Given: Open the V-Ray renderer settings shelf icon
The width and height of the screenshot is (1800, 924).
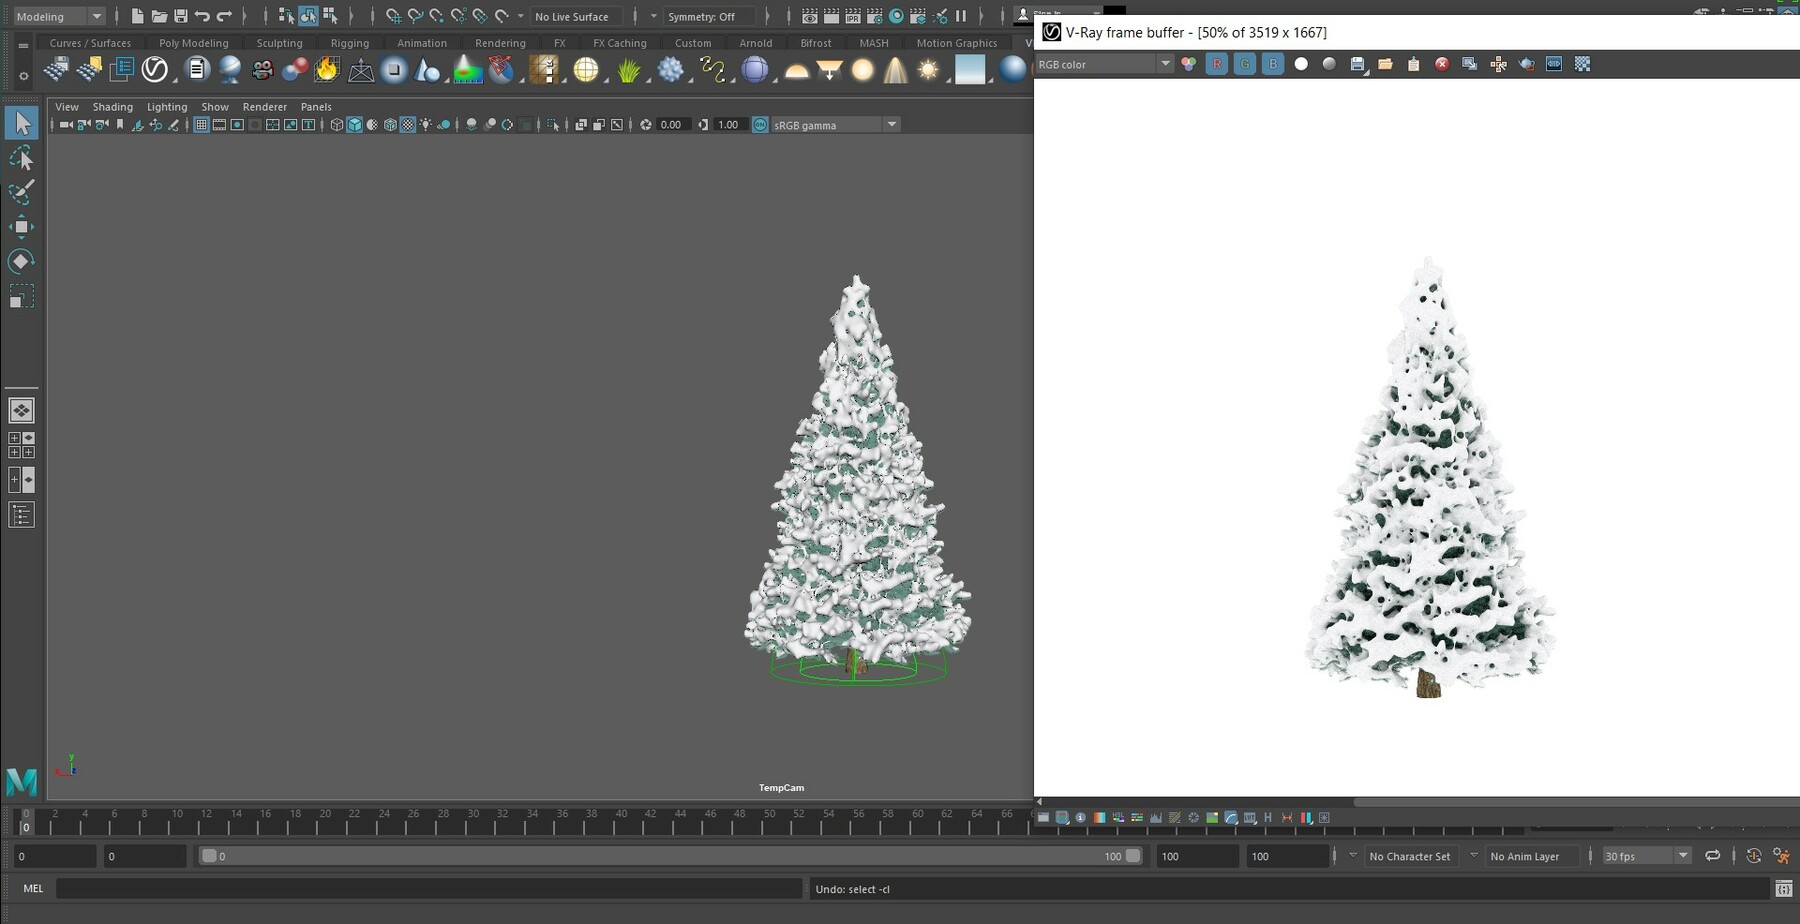Looking at the screenshot, I should point(155,69).
